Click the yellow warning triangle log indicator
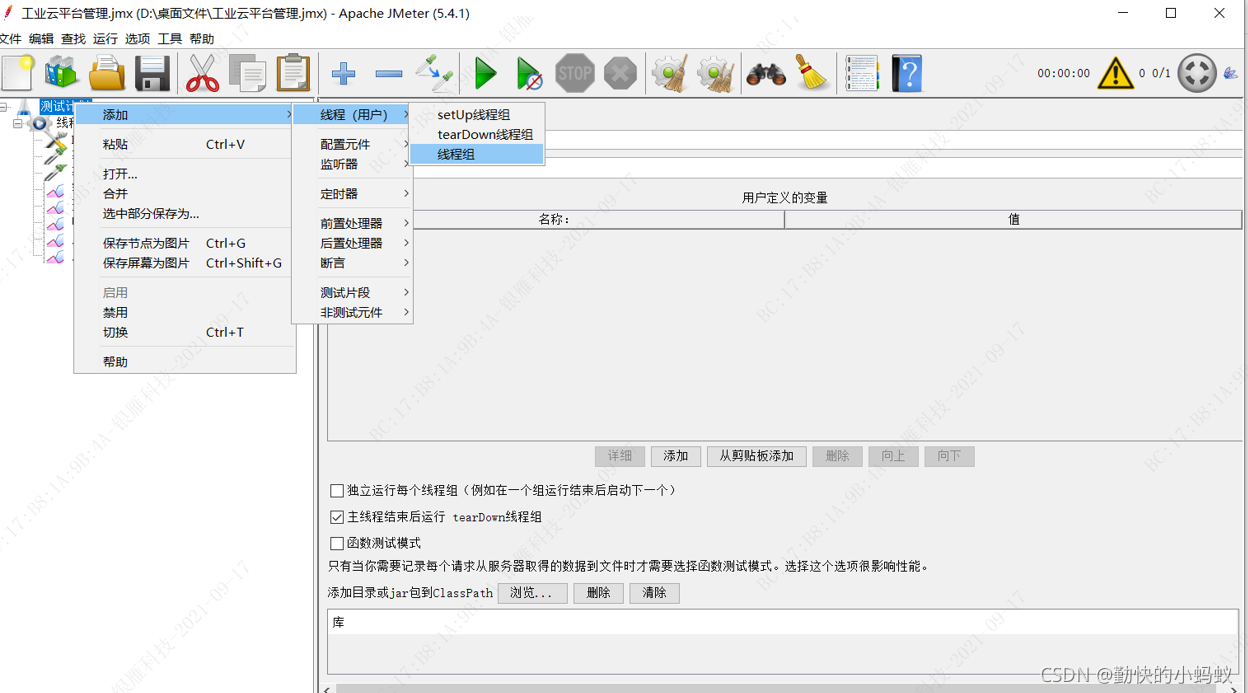 point(1115,73)
